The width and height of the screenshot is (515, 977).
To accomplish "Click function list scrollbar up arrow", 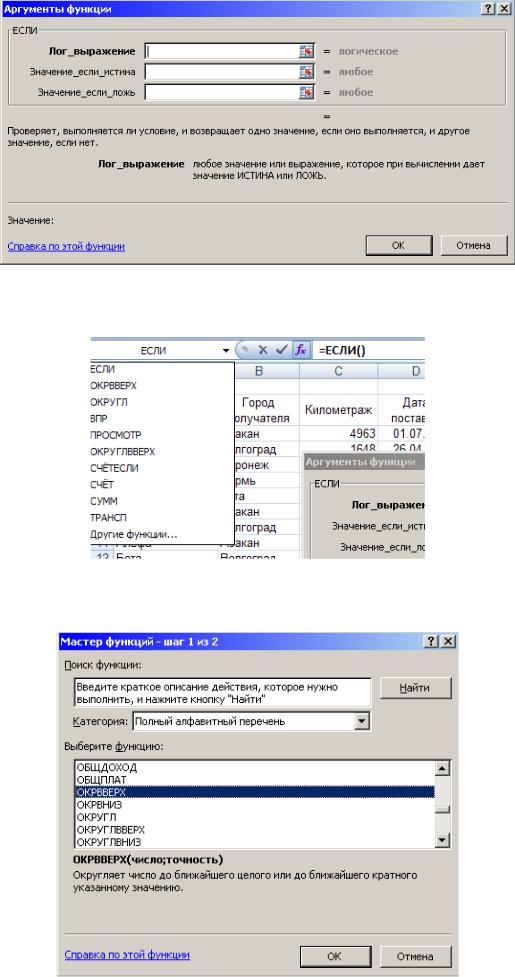I will click(443, 769).
